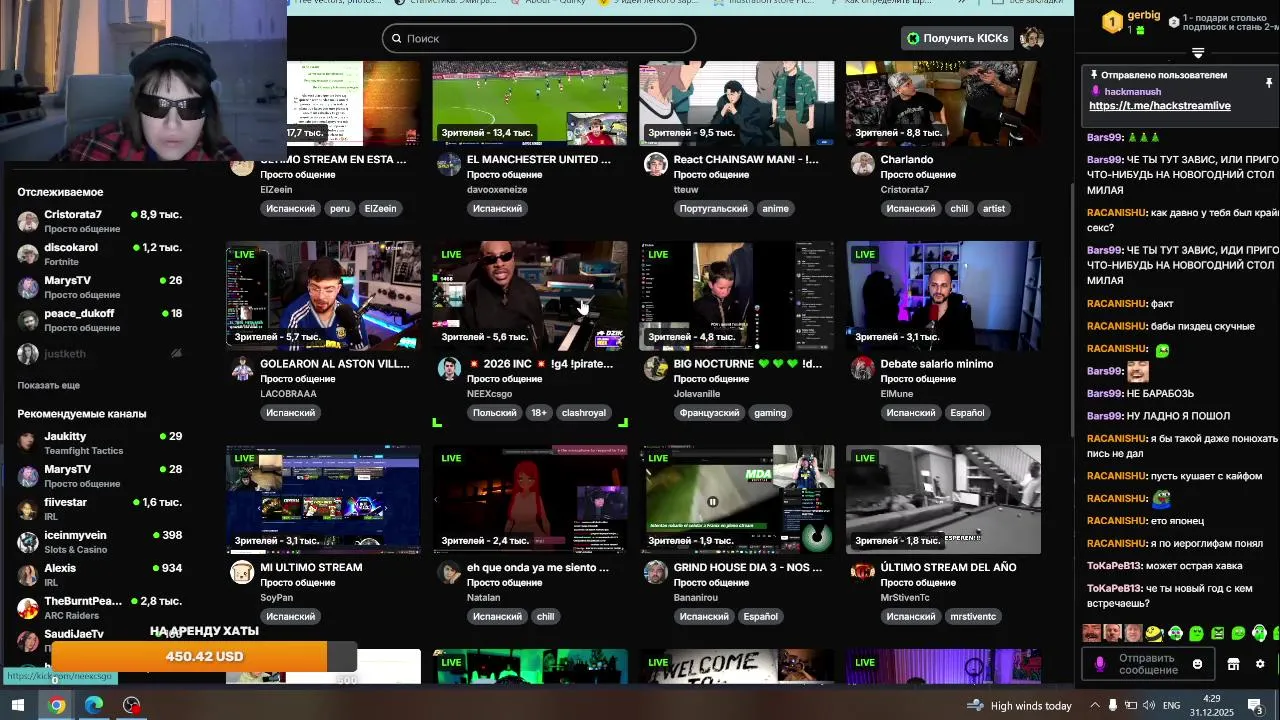
Task: Click the search magnifier icon
Action: click(x=395, y=38)
